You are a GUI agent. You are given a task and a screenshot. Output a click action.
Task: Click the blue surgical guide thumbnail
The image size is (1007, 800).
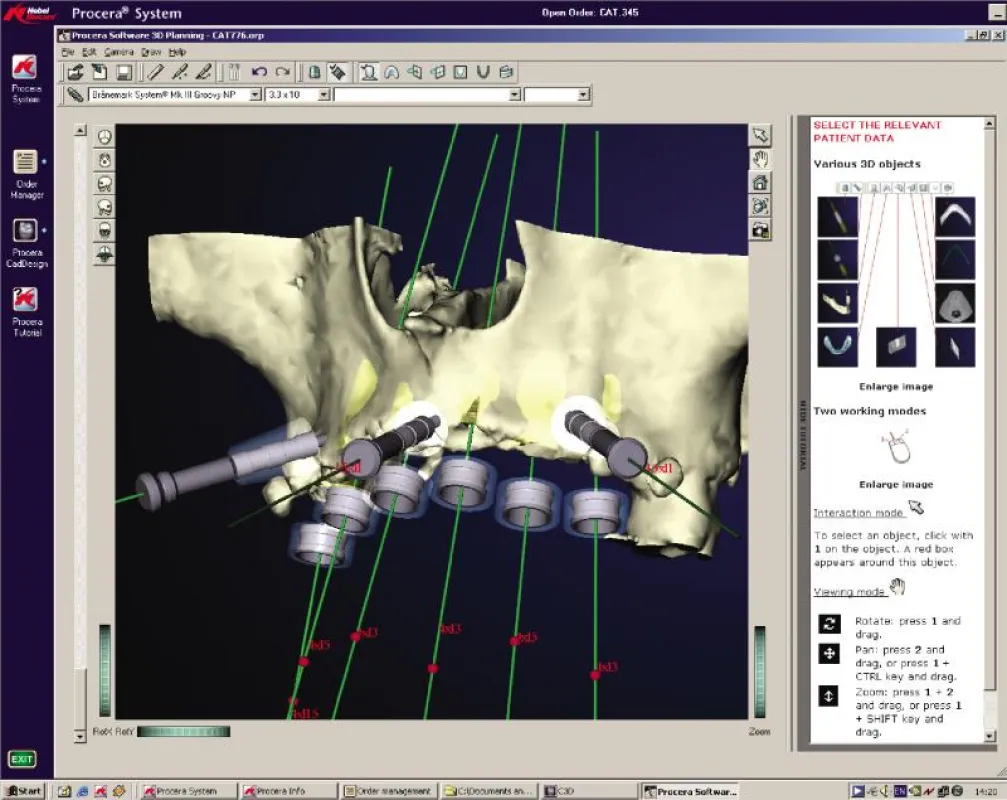click(837, 347)
